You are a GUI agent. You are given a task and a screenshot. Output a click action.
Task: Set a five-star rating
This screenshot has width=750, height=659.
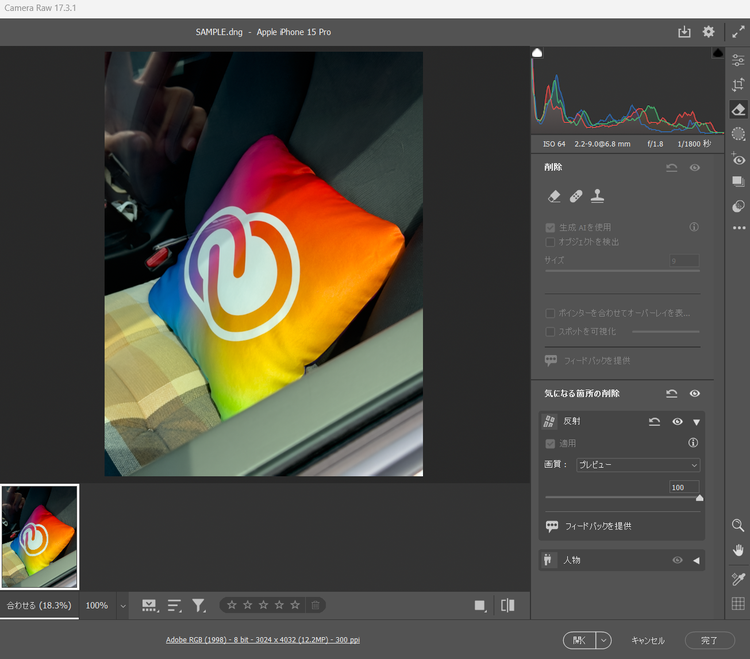(x=295, y=605)
